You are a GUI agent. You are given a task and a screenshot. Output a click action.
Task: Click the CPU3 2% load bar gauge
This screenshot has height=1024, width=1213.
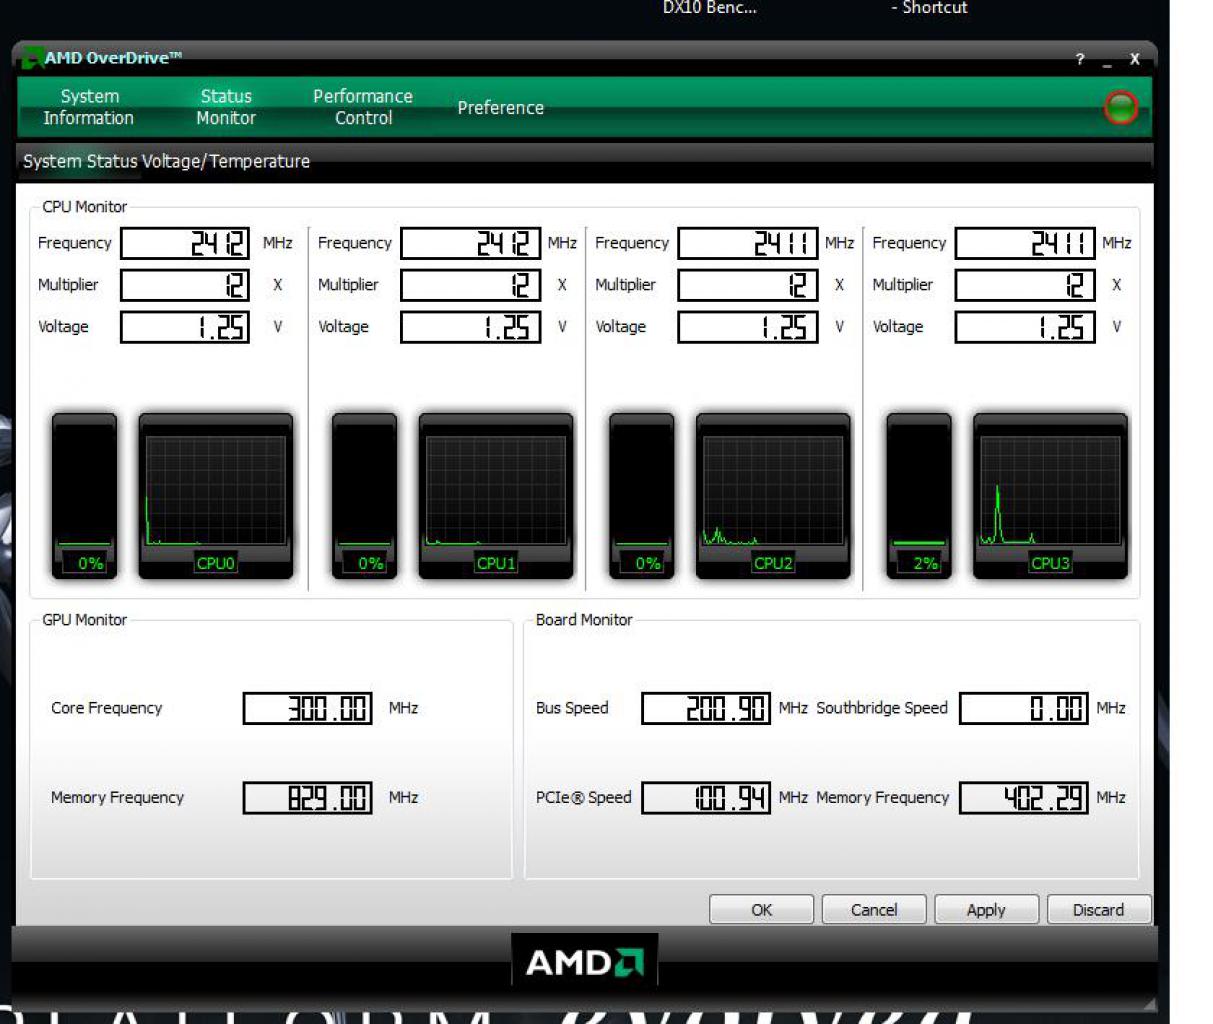(x=919, y=496)
